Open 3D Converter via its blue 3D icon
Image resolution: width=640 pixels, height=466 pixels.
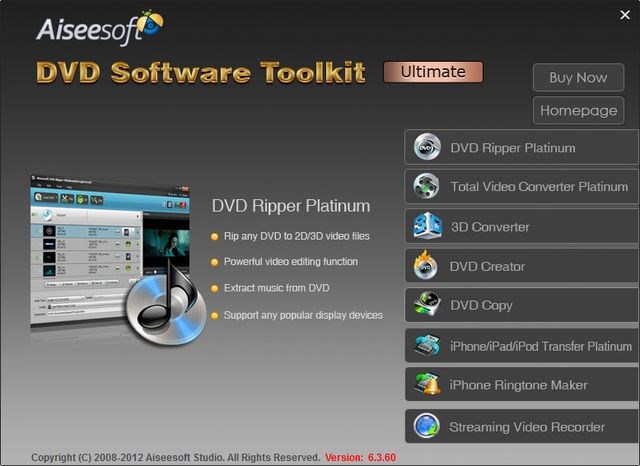(x=427, y=227)
